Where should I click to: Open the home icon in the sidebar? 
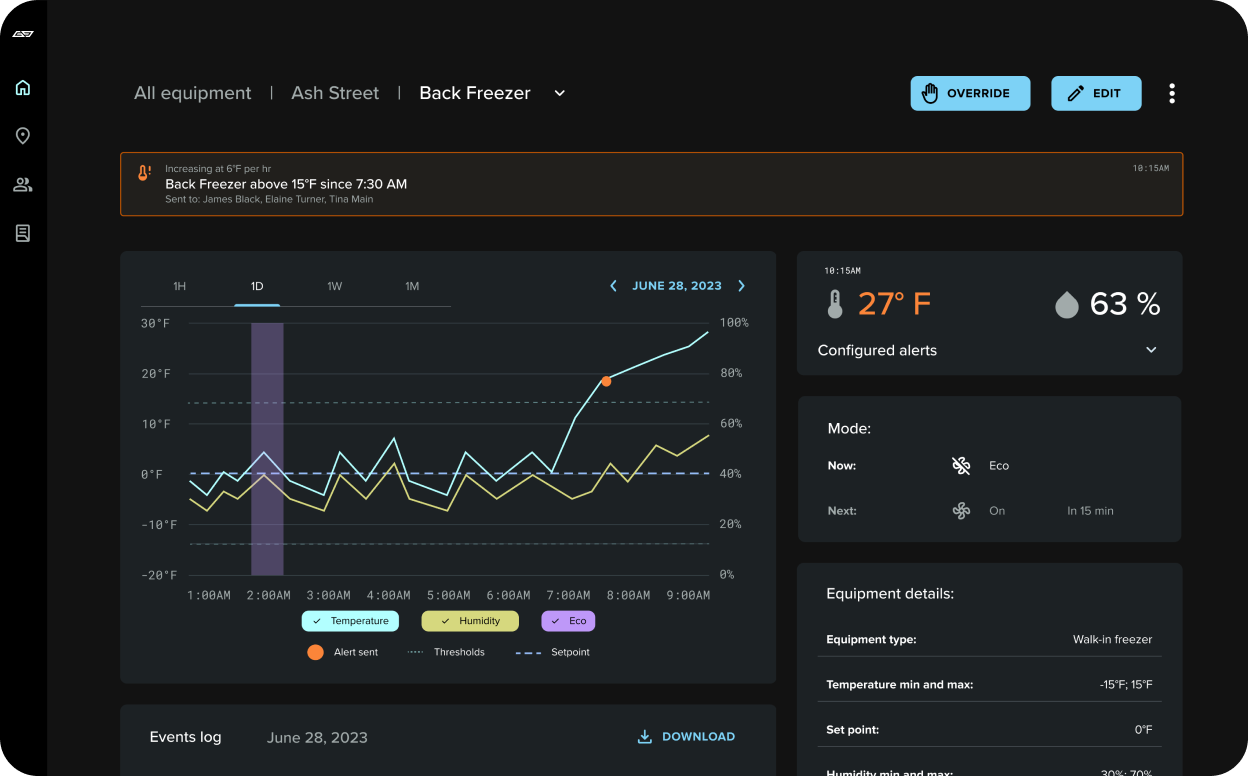[23, 88]
